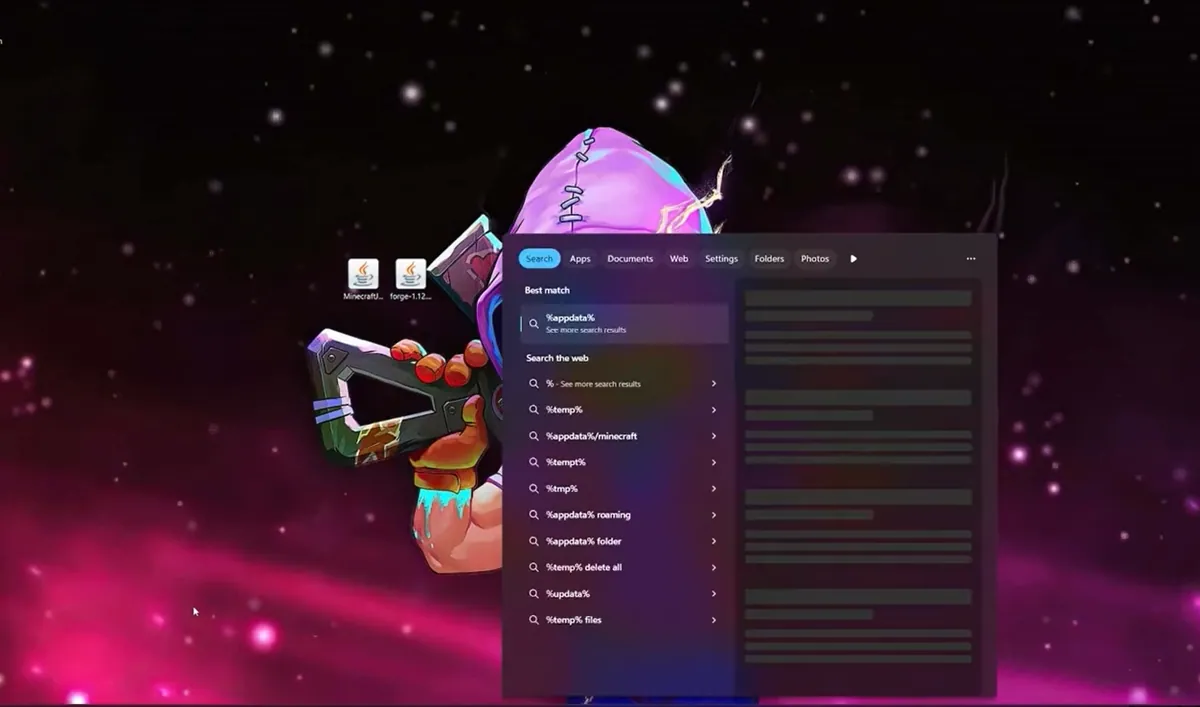The width and height of the screenshot is (1200, 707).
Task: Select the '%tmp%' web suggestion
Action: [624, 489]
